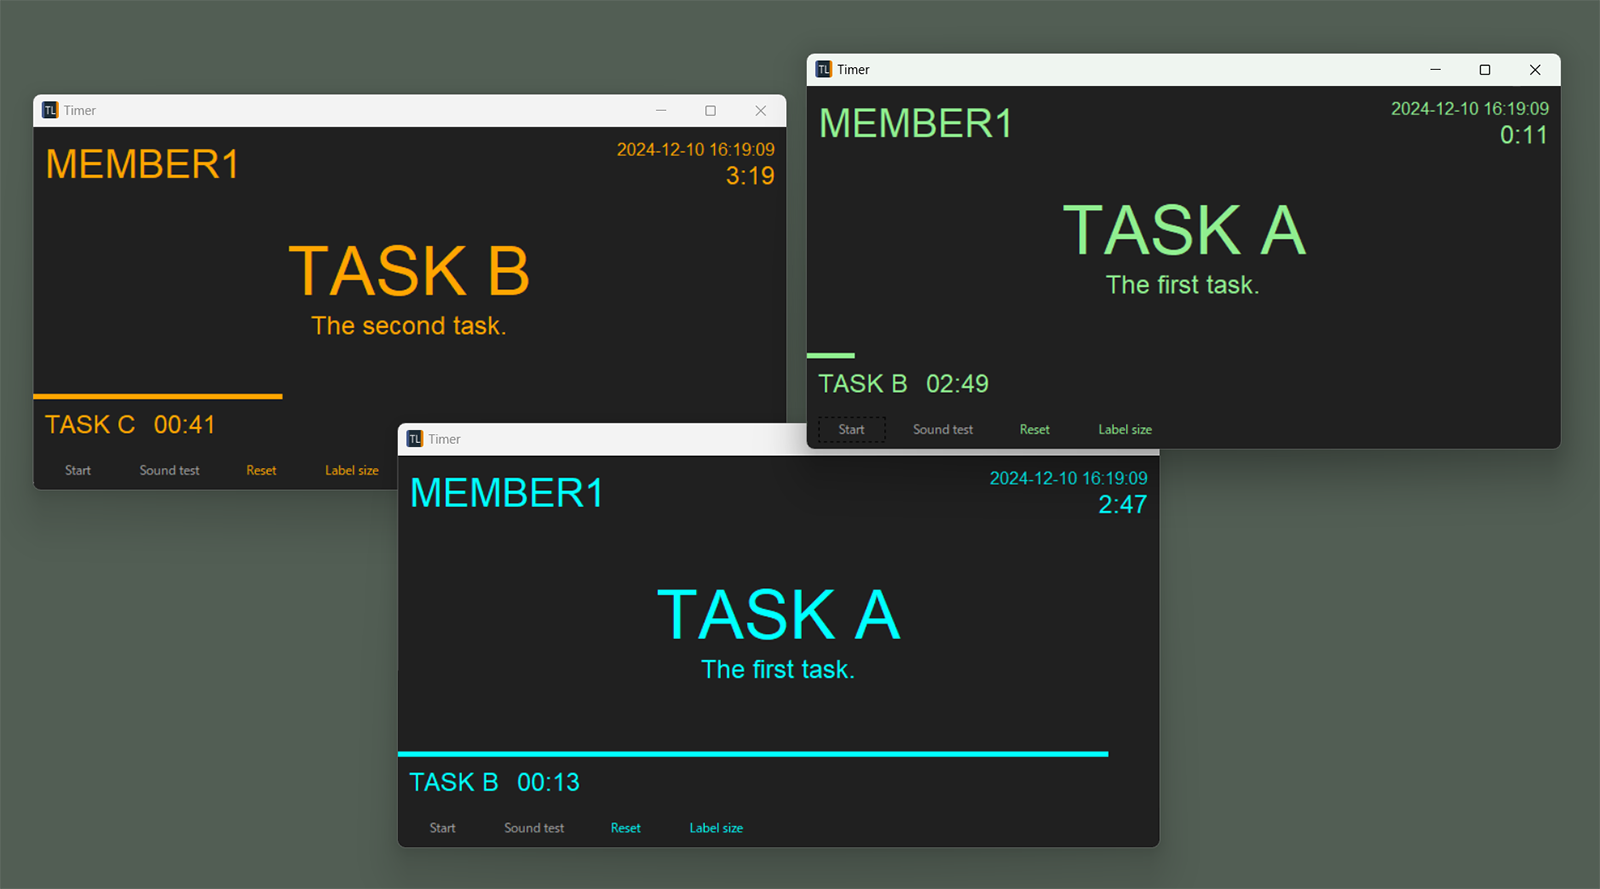Click 'The second task.' description

point(409,326)
